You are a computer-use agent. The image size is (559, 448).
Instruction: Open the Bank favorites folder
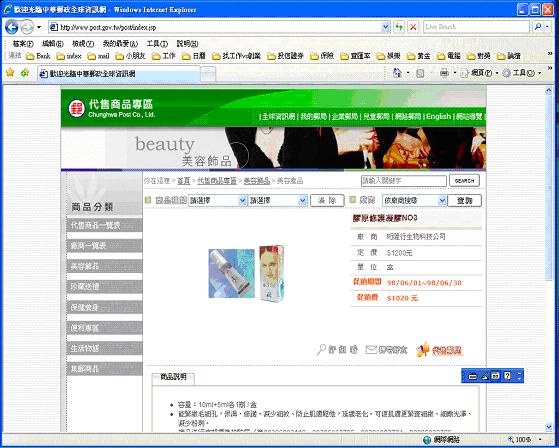38,56
